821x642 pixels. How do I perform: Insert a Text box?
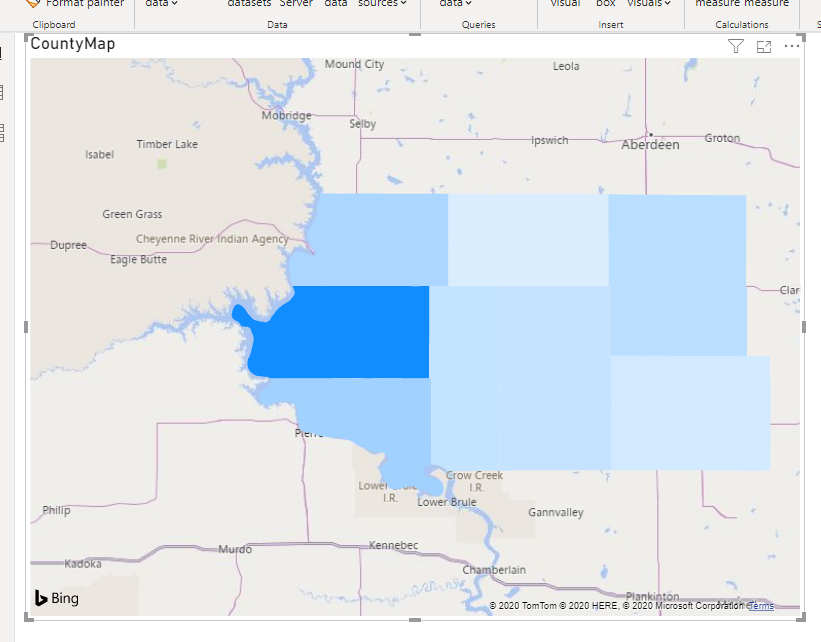point(606,4)
